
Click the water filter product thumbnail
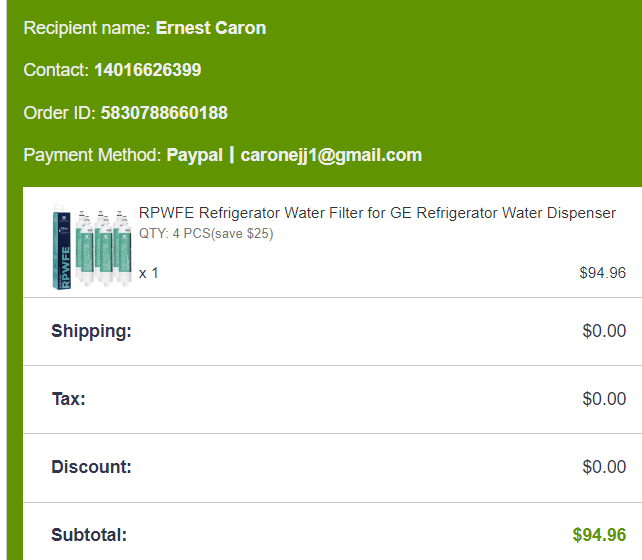(88, 248)
